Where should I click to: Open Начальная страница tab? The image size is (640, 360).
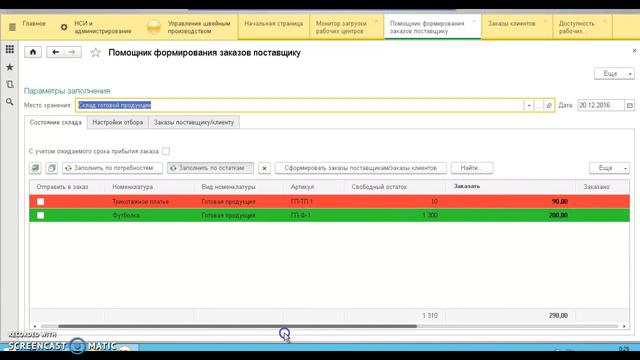[x=274, y=27]
